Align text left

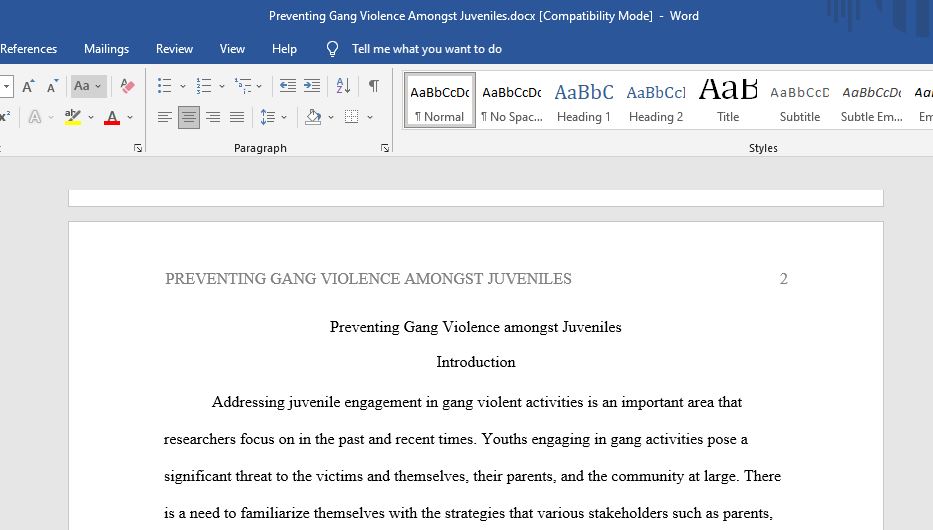(165, 117)
